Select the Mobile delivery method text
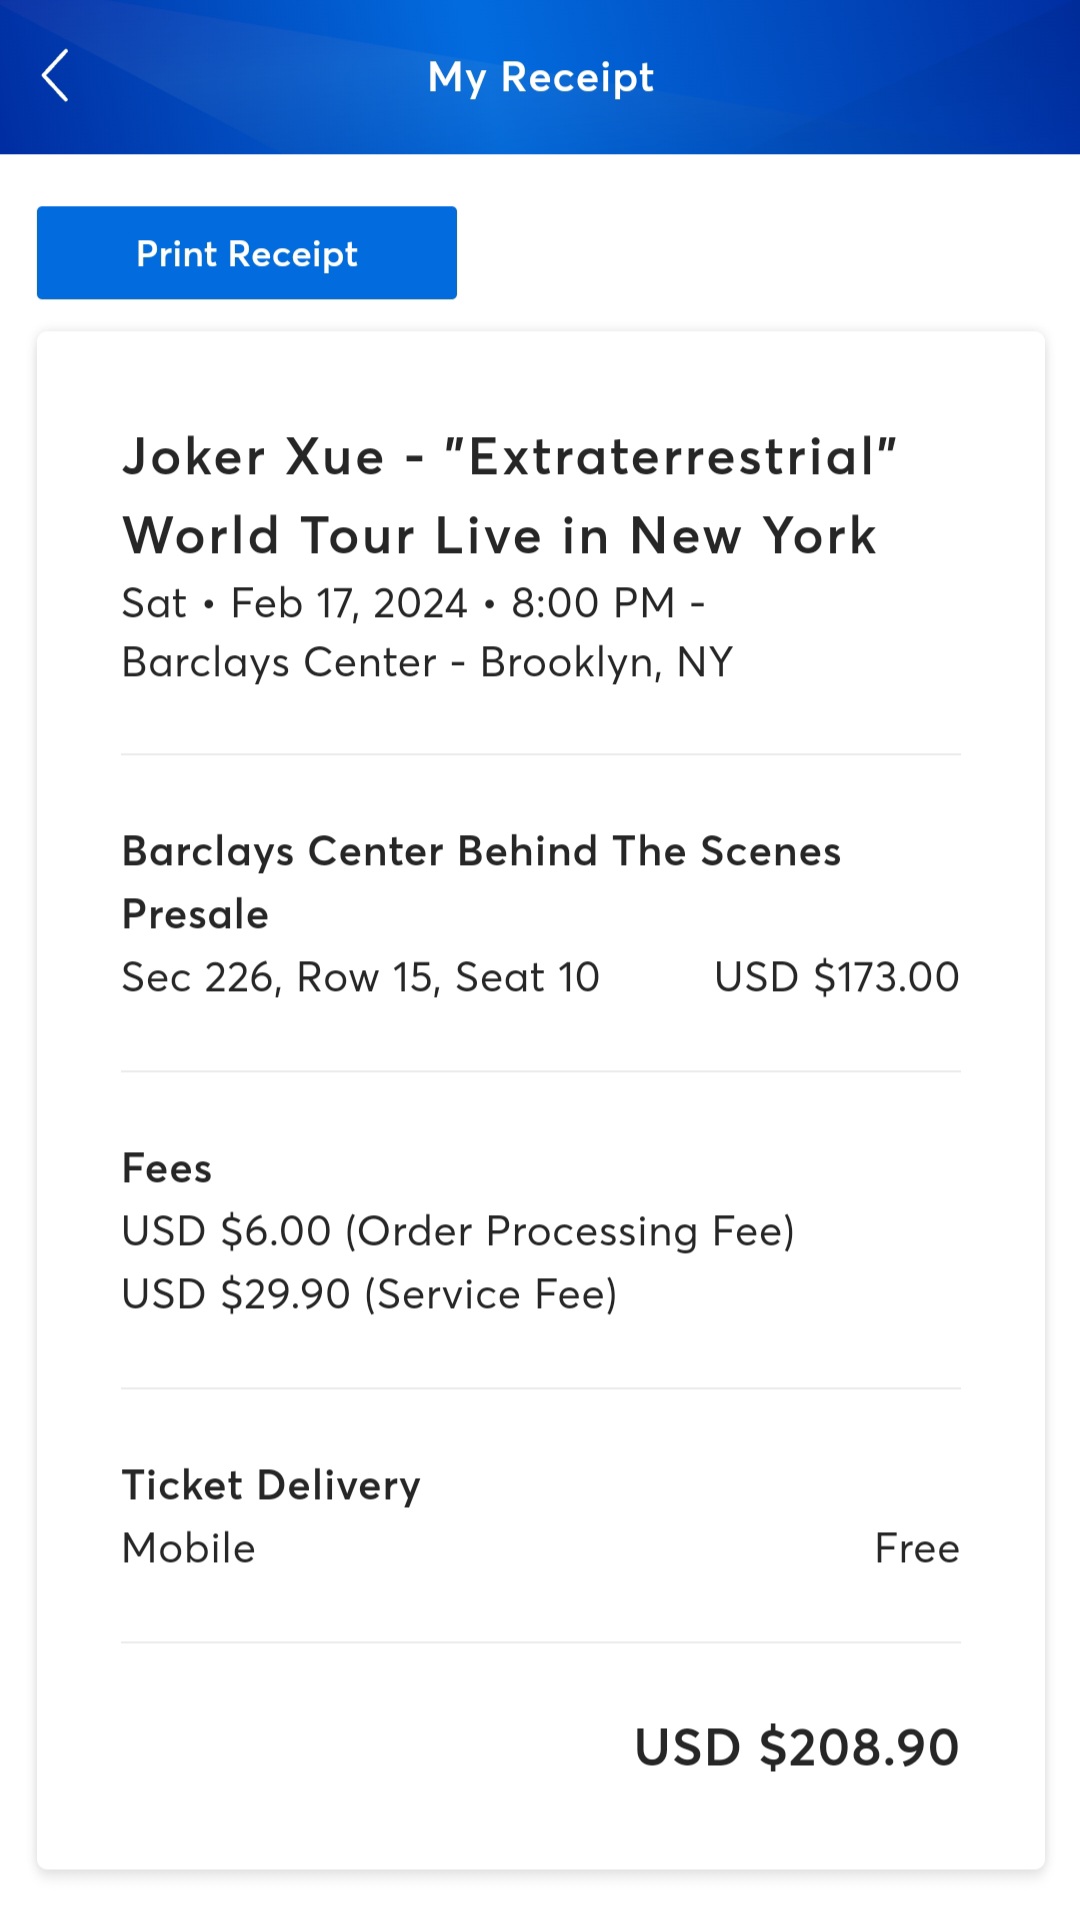The image size is (1080, 1919). click(x=188, y=1548)
